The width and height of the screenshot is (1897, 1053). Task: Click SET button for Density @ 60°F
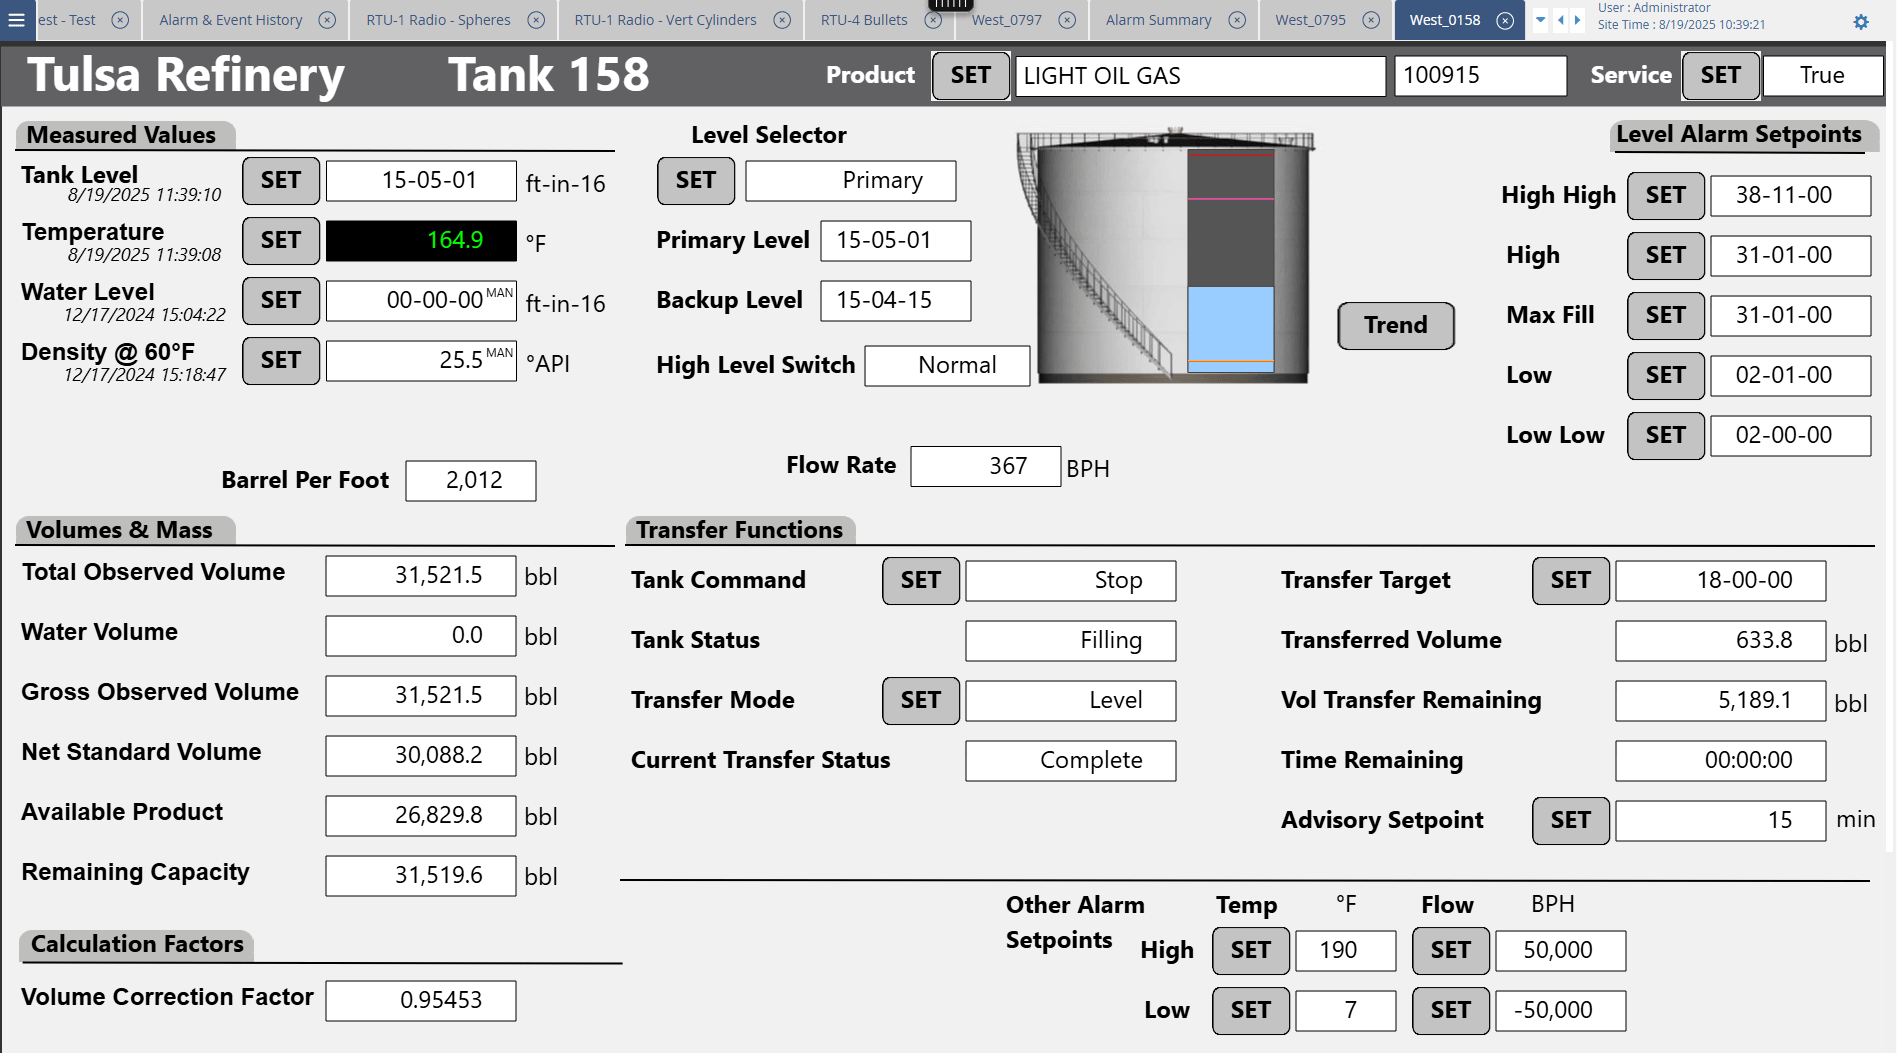[281, 361]
